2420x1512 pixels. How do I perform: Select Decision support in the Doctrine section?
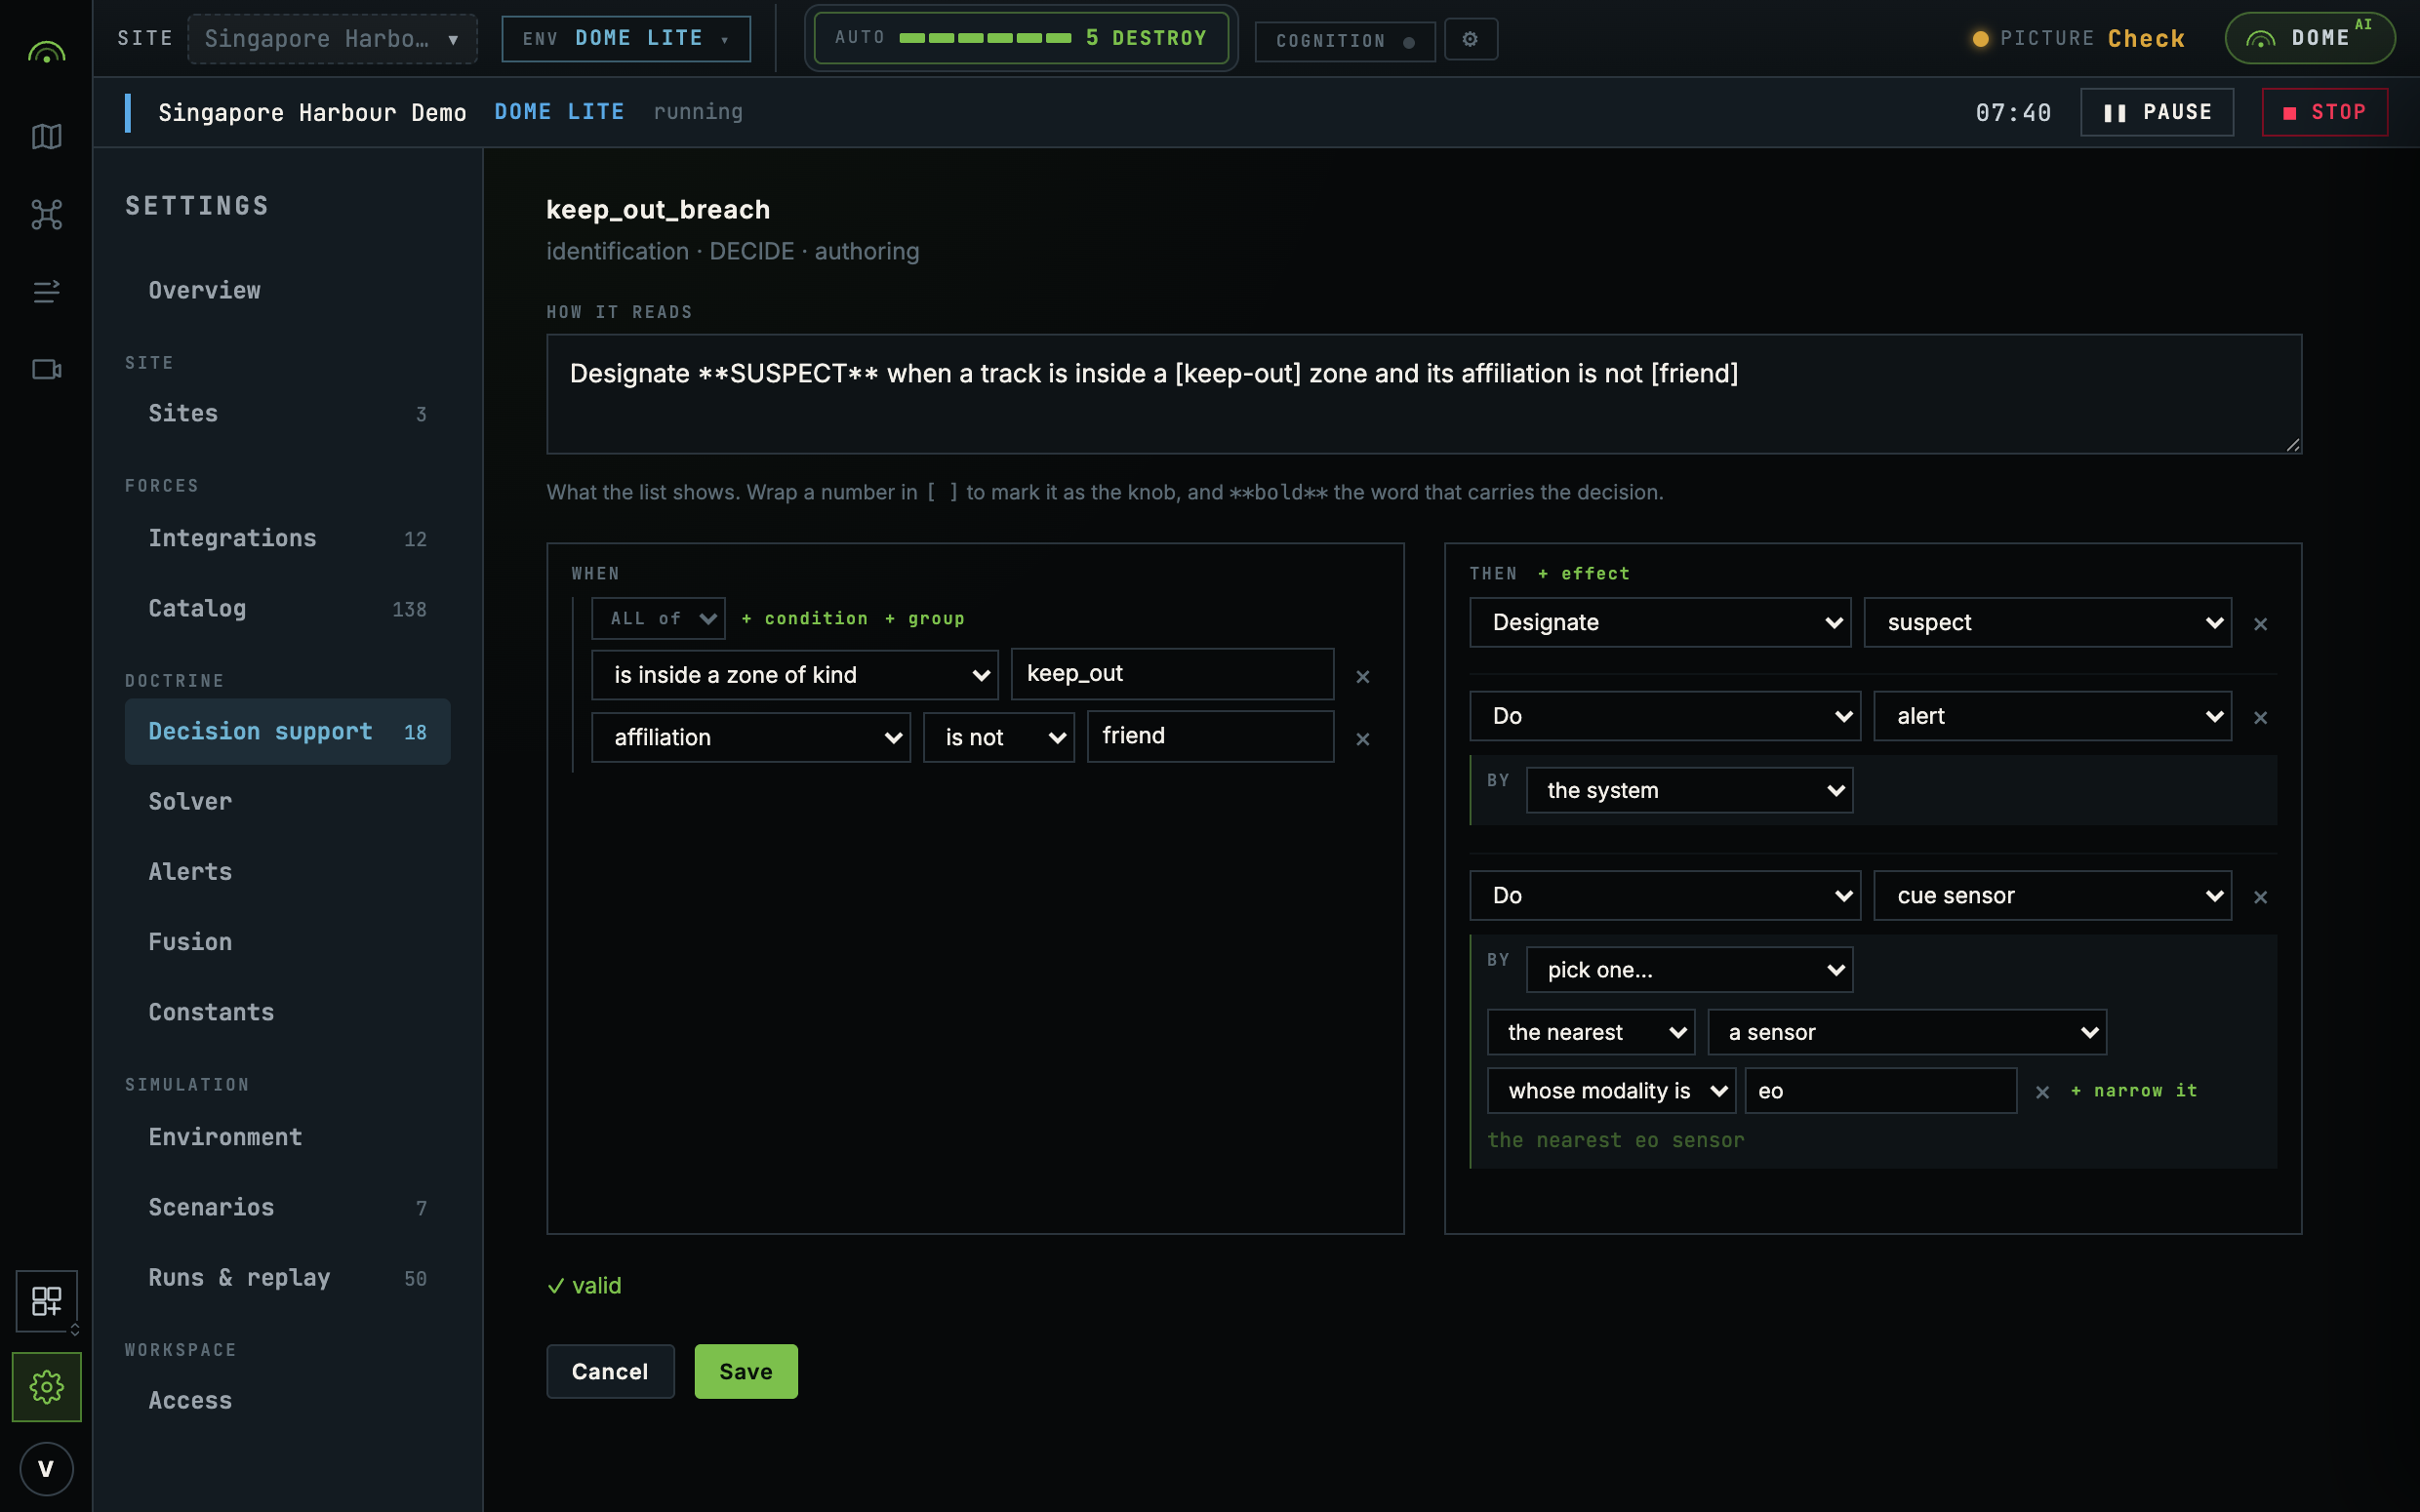coord(287,732)
